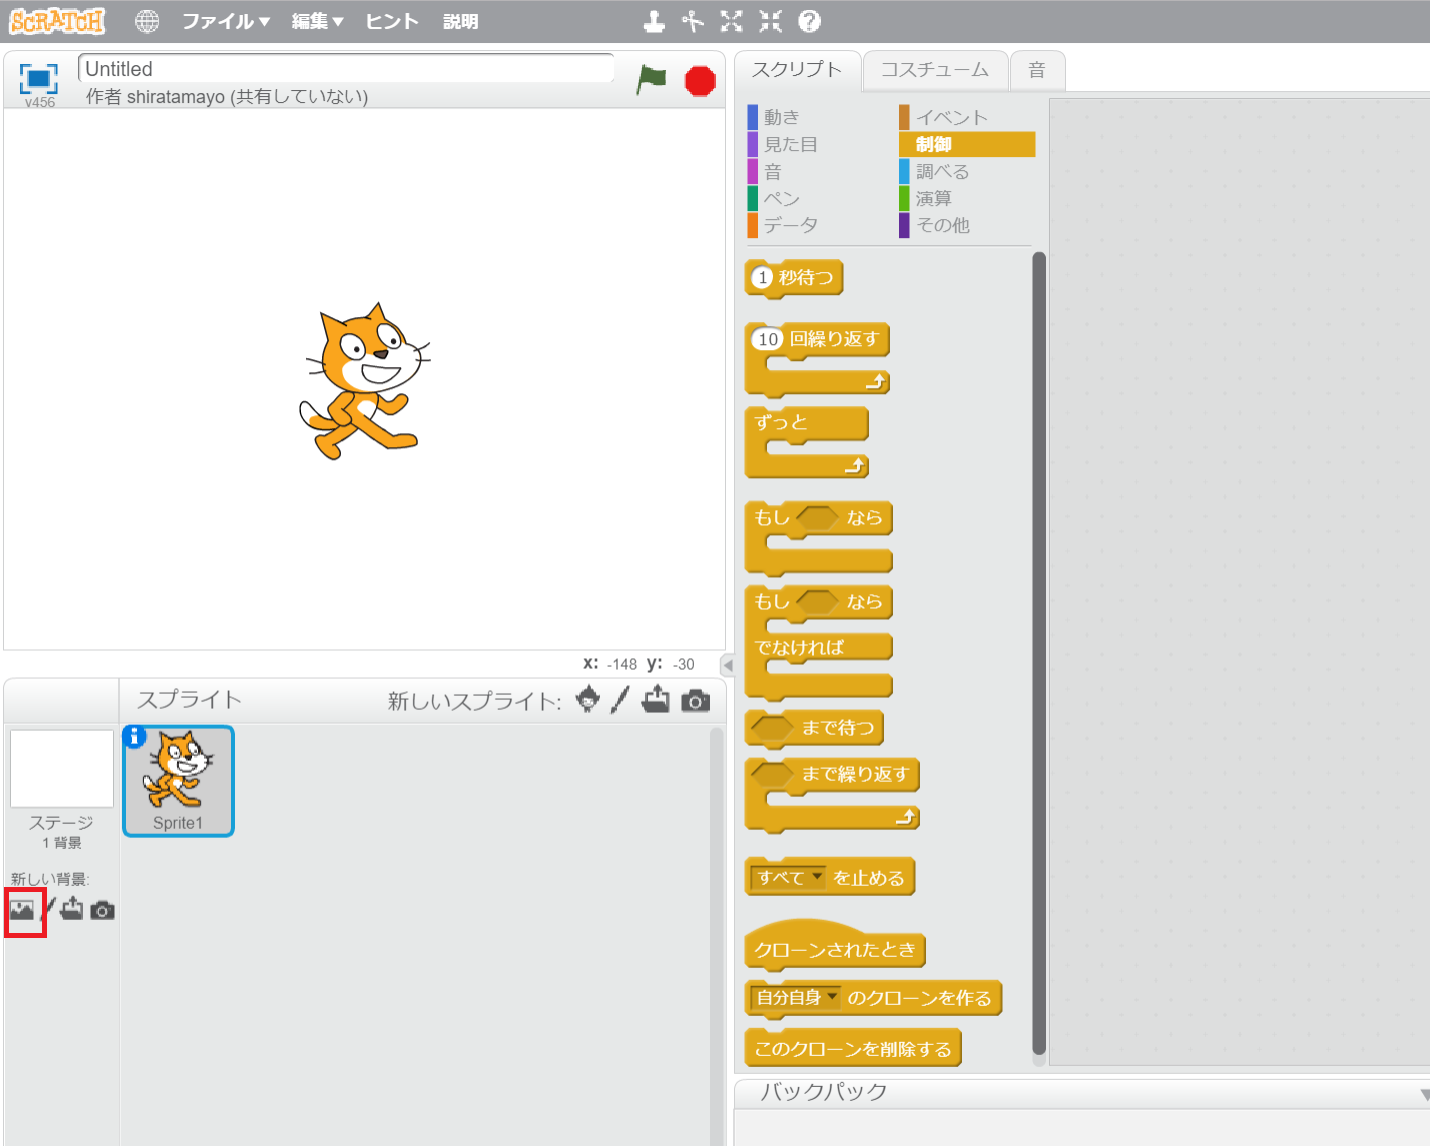Choose new sprite from library

(588, 700)
